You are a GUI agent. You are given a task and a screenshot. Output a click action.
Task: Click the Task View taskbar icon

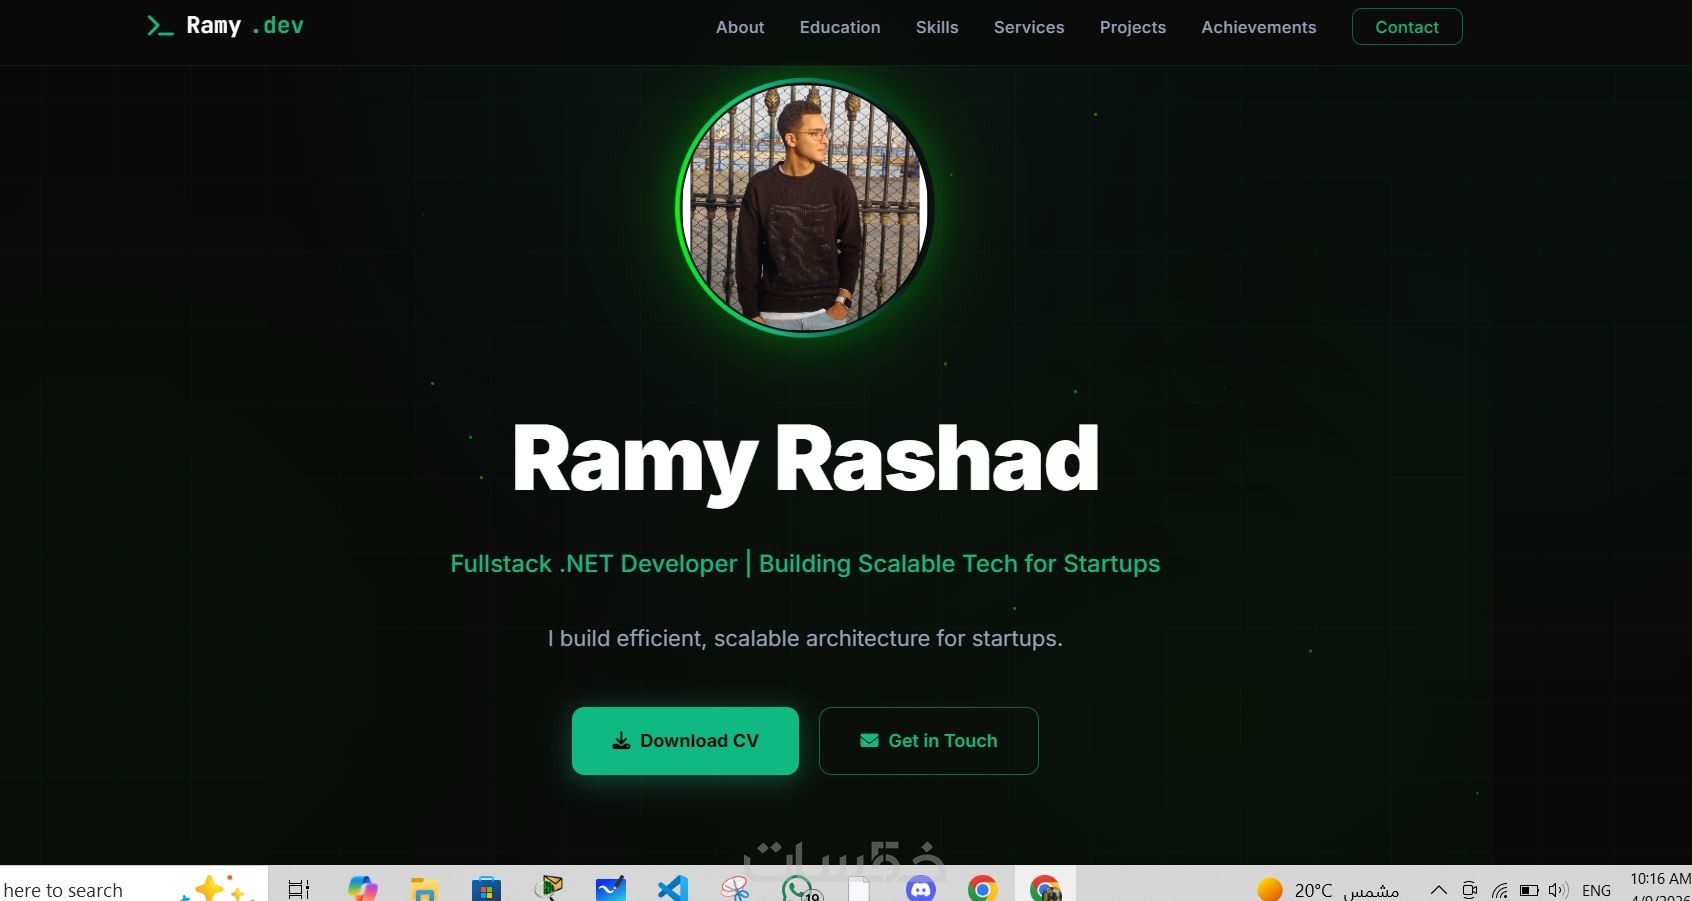pyautogui.click(x=299, y=888)
